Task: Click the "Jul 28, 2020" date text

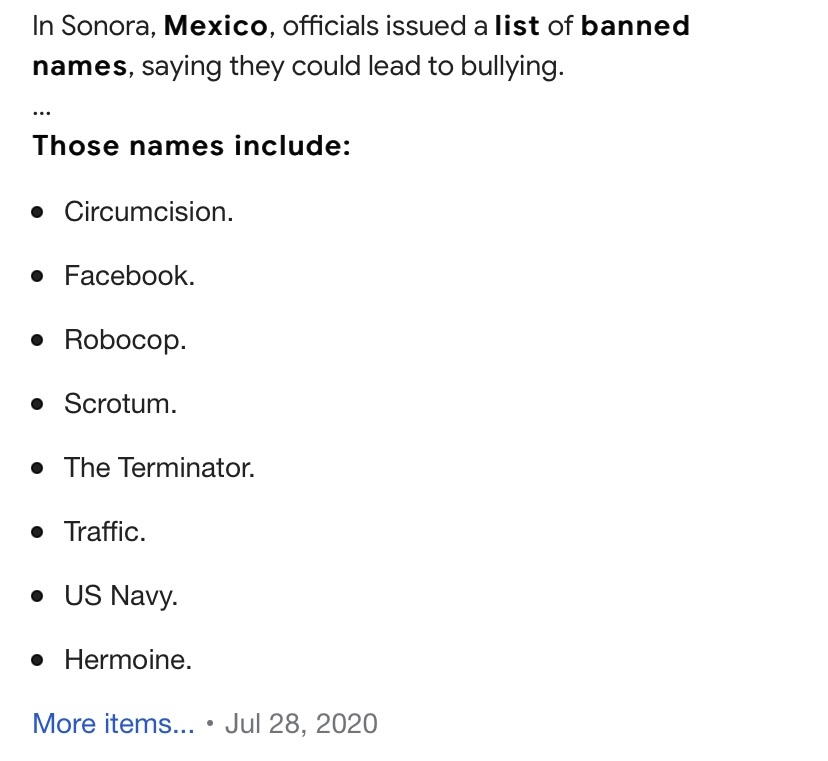Action: 301,724
